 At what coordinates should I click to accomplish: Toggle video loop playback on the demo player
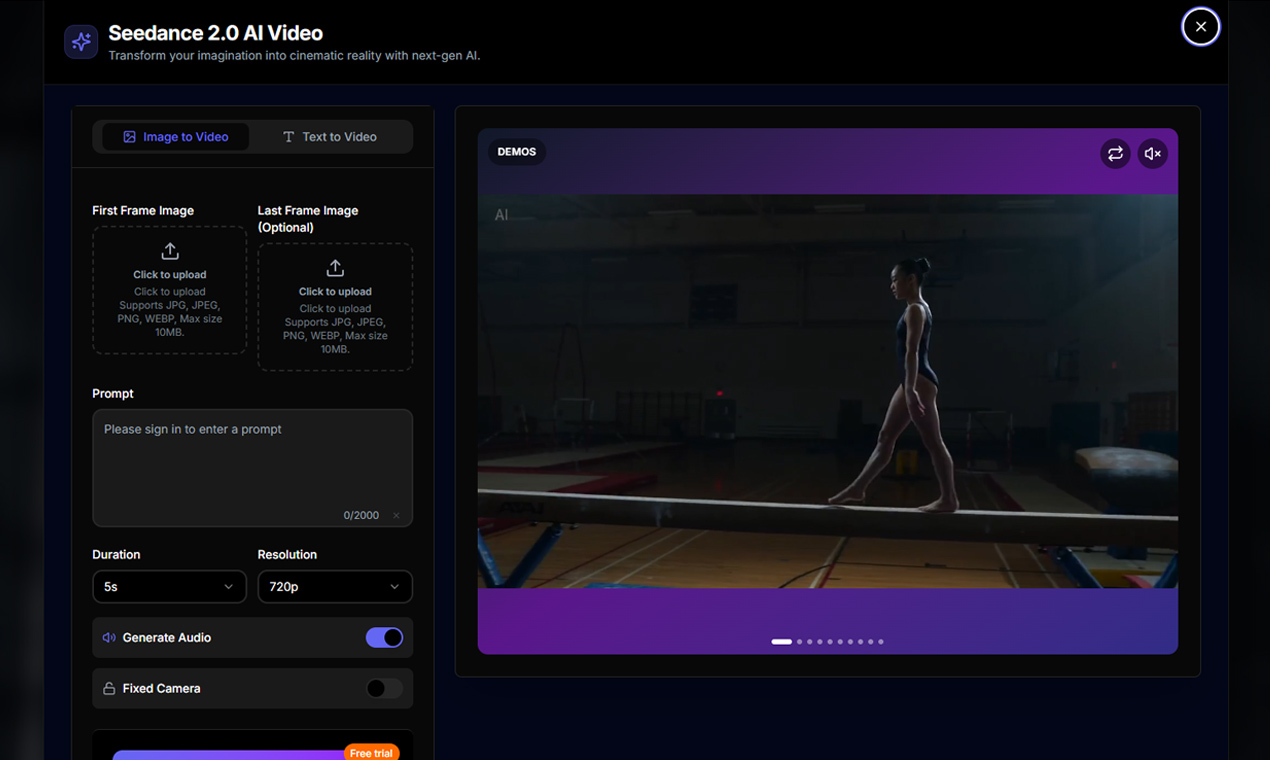click(x=1115, y=154)
